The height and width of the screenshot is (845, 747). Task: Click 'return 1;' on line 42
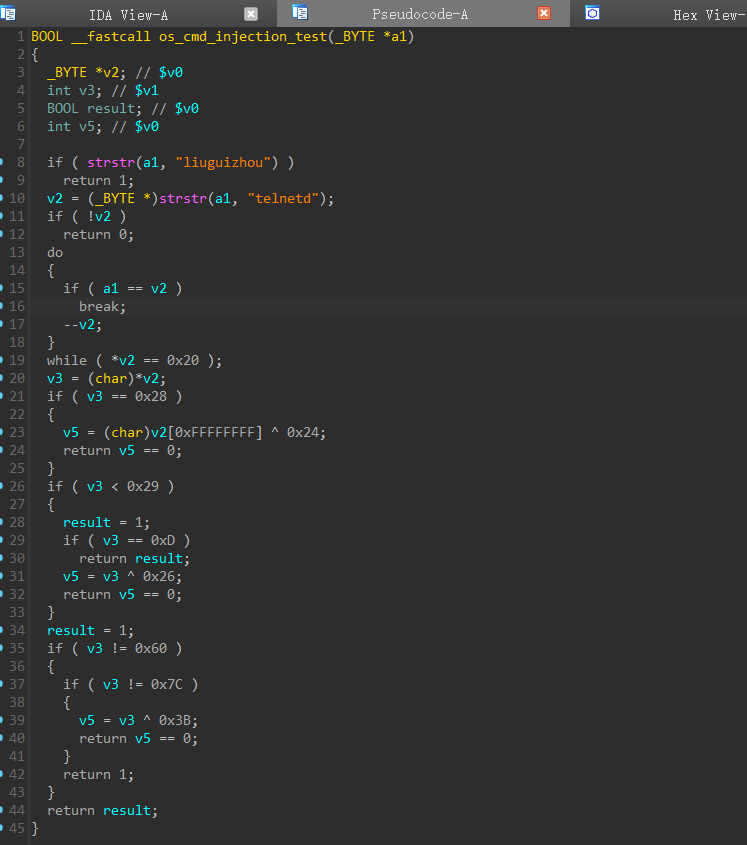point(99,774)
